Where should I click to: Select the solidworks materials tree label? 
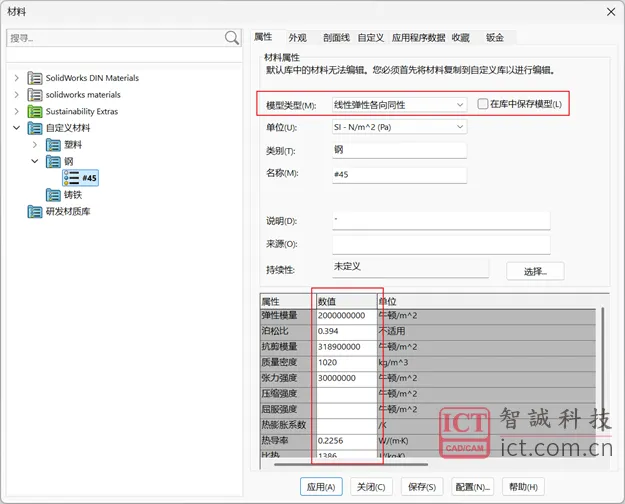click(83, 95)
